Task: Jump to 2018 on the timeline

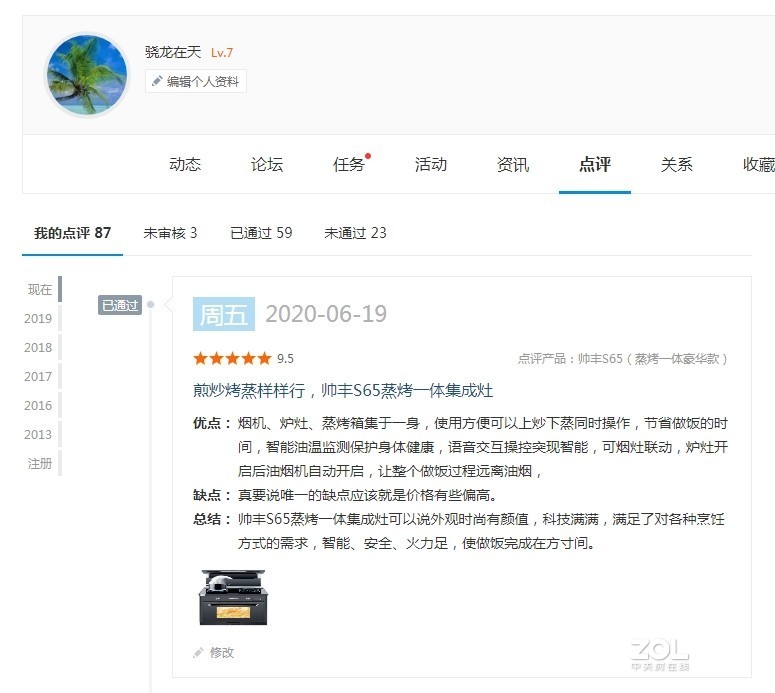Action: (x=38, y=347)
